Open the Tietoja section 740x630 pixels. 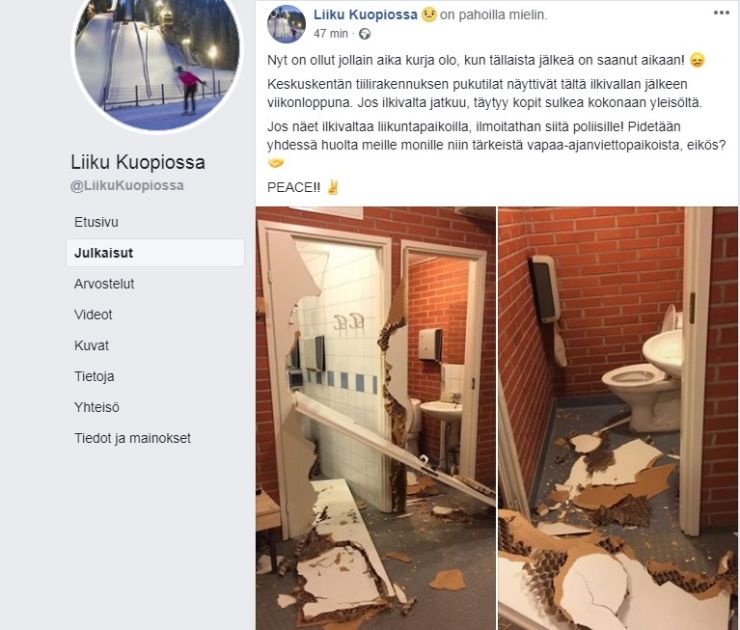94,376
